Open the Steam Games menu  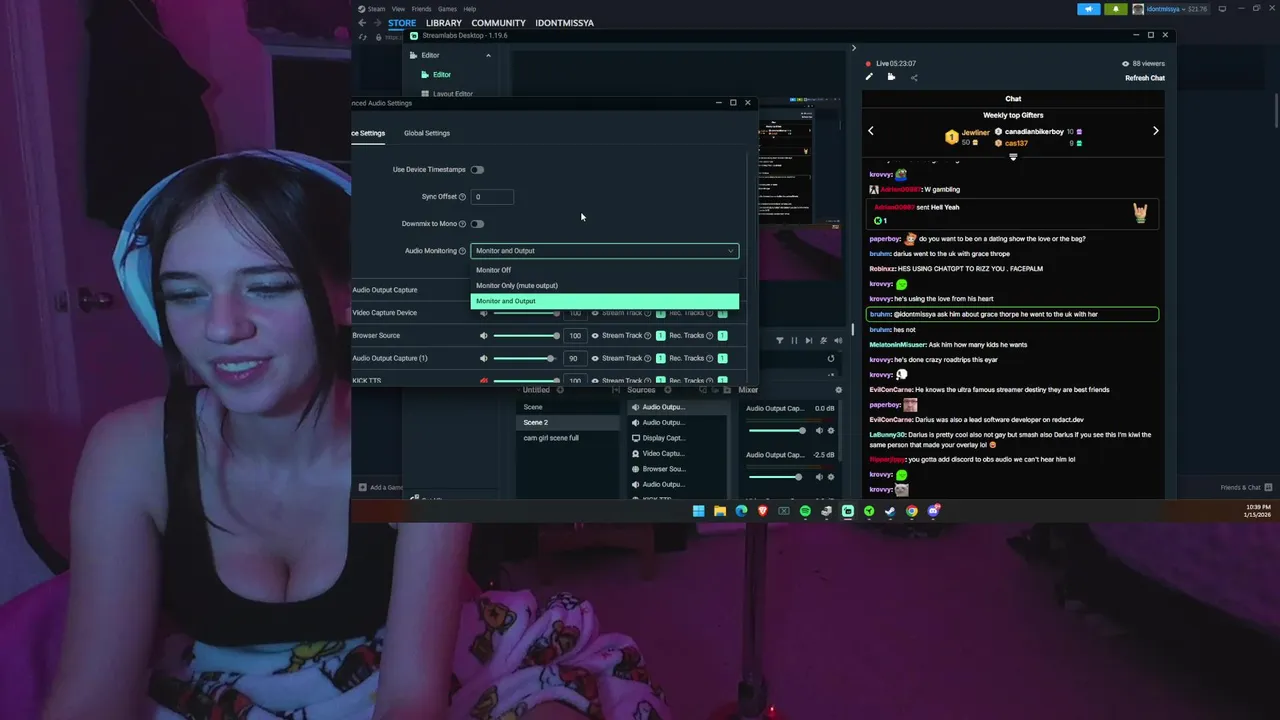pos(447,9)
